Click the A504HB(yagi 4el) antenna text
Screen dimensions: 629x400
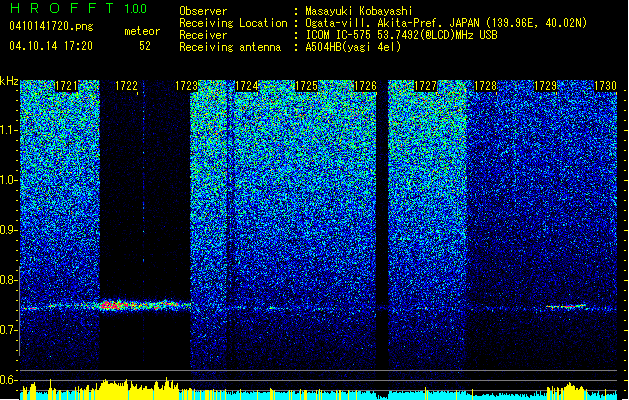click(353, 47)
